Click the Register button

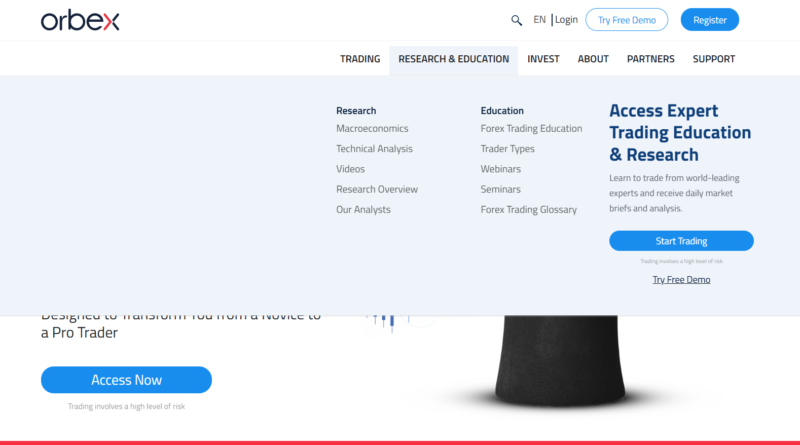(710, 20)
